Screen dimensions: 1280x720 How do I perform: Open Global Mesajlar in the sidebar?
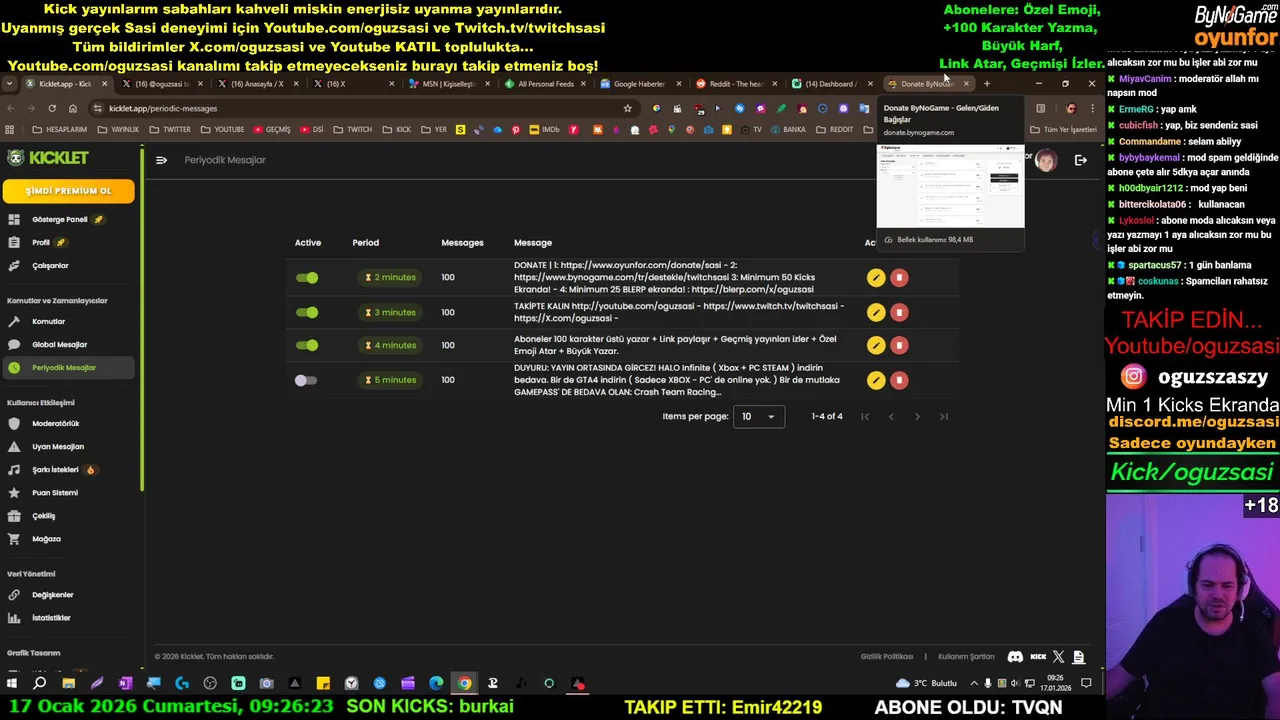tap(67, 345)
